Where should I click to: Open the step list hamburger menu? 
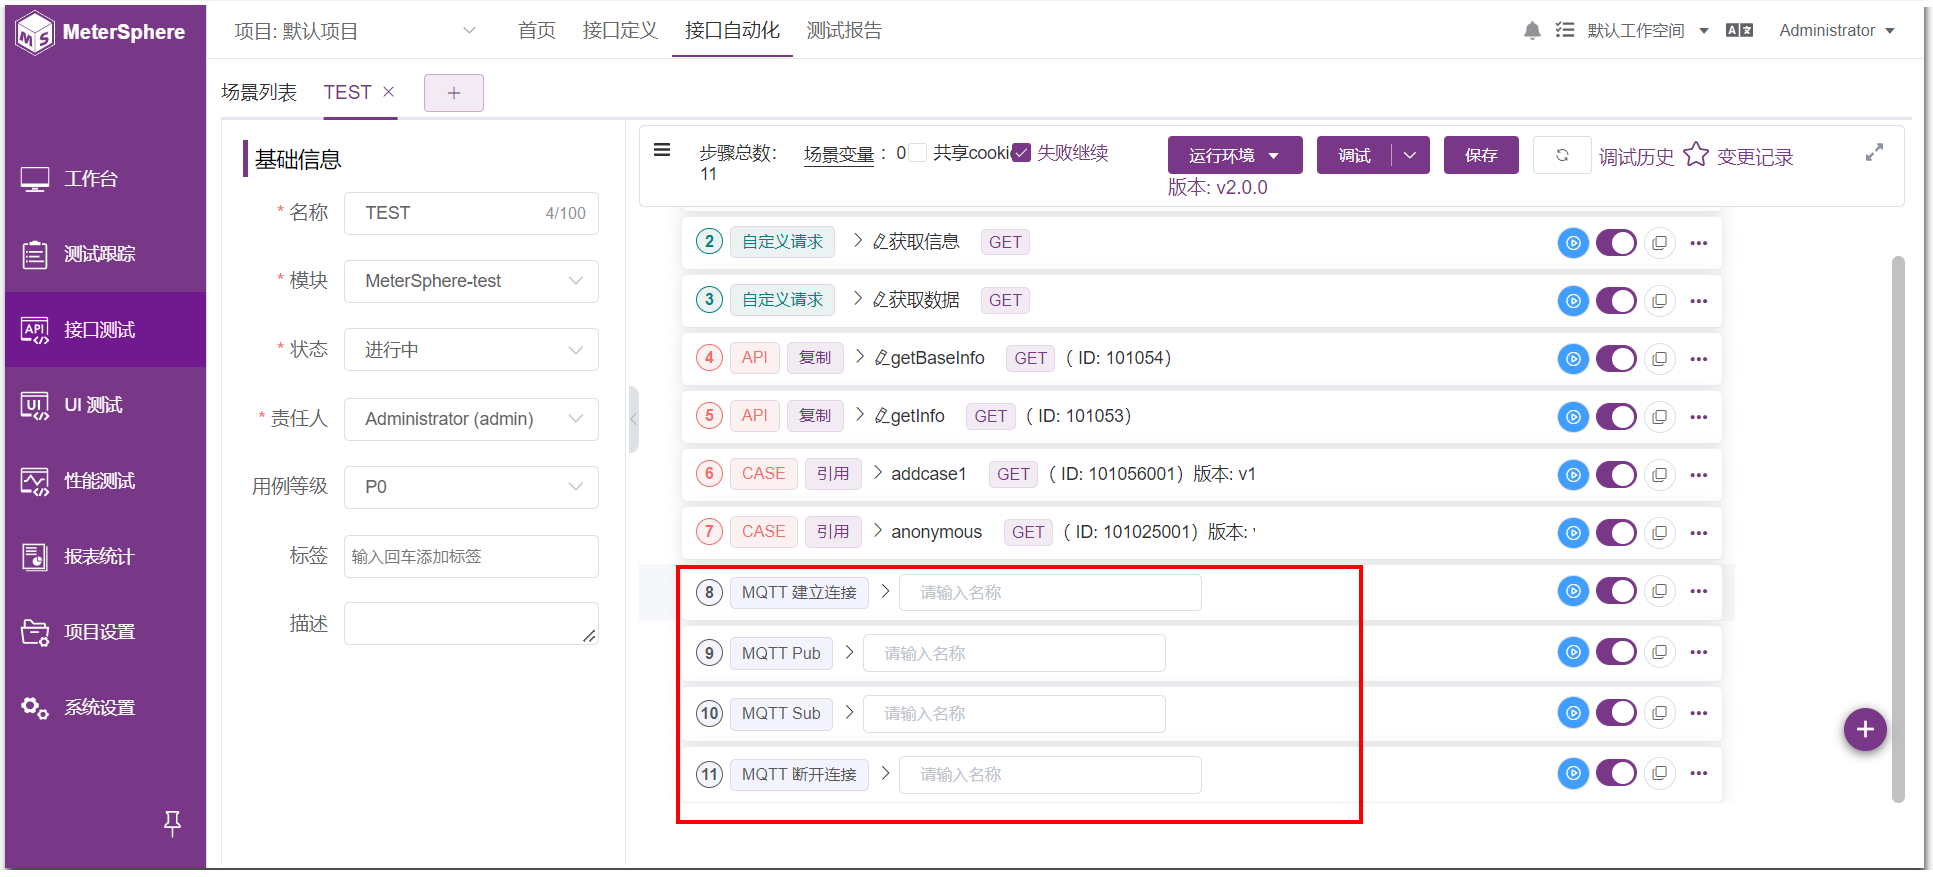pyautogui.click(x=662, y=150)
